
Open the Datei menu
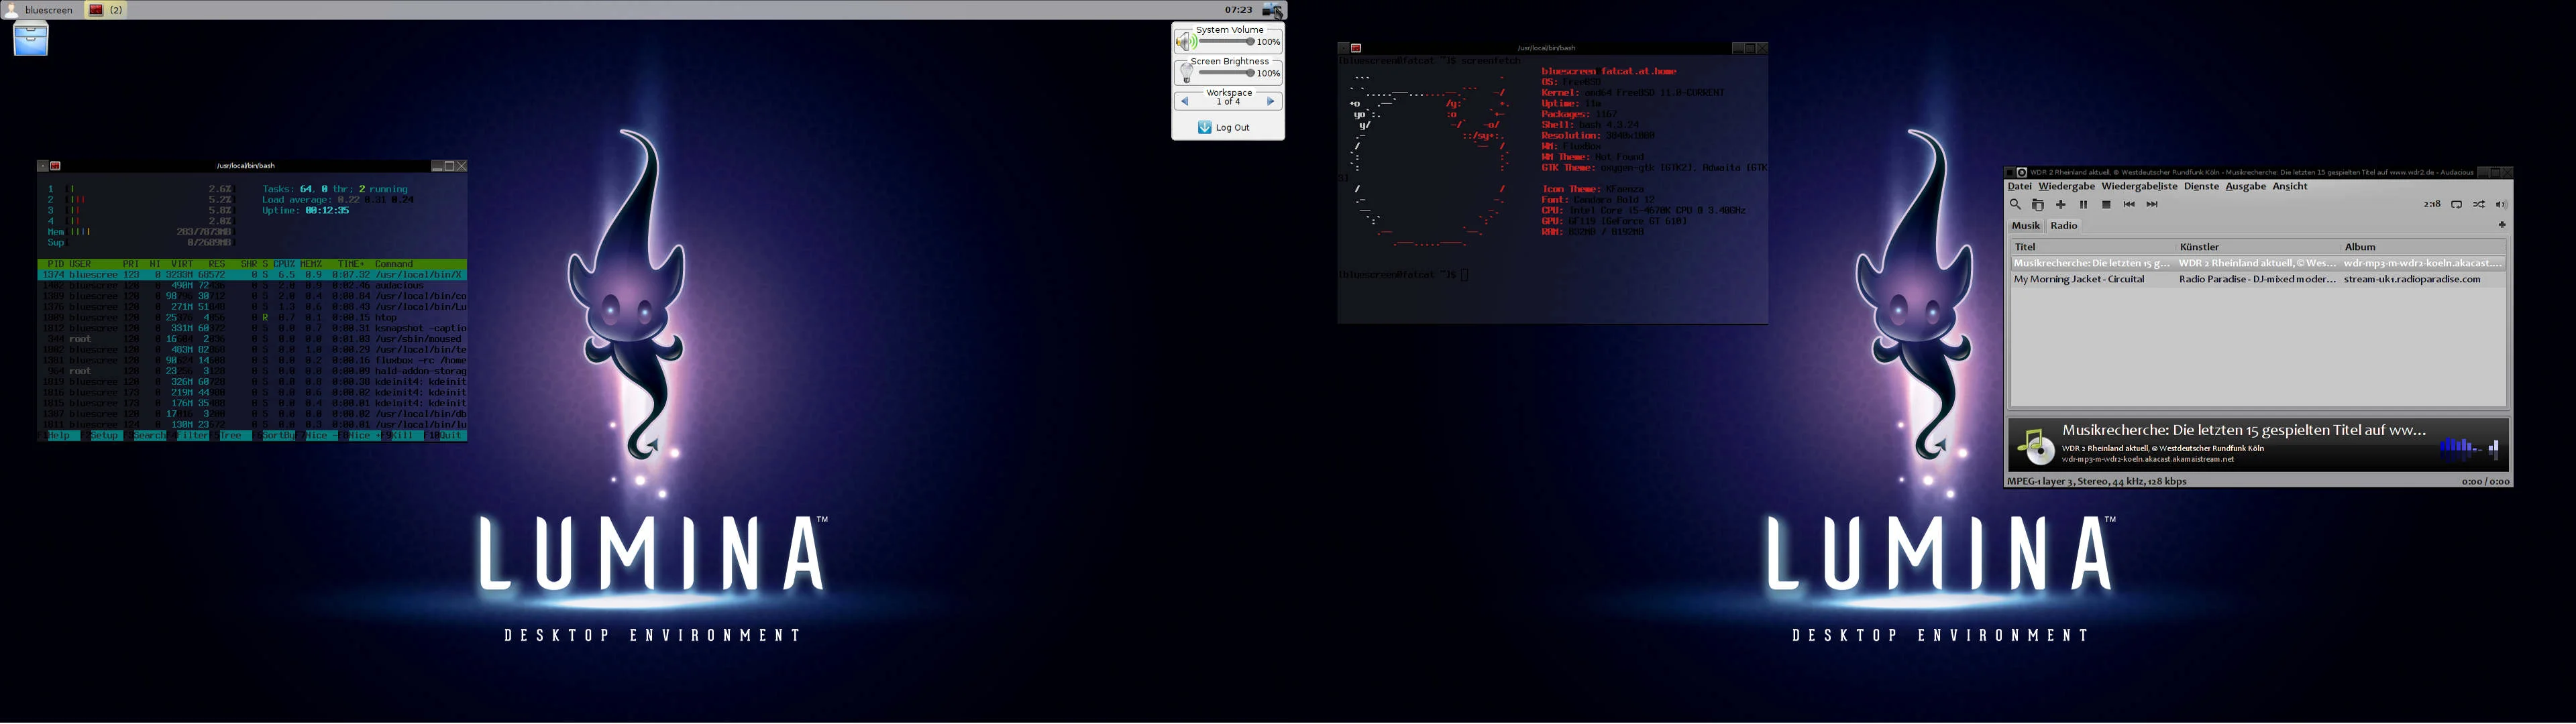pyautogui.click(x=2019, y=187)
